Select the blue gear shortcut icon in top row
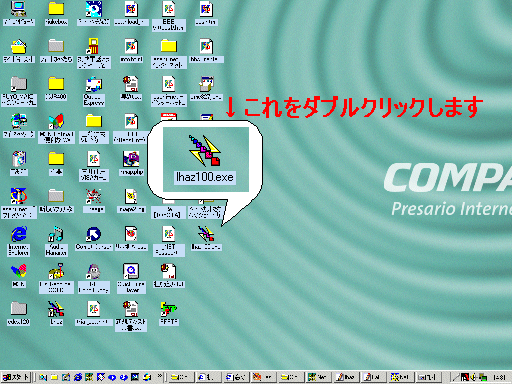 tap(94, 9)
